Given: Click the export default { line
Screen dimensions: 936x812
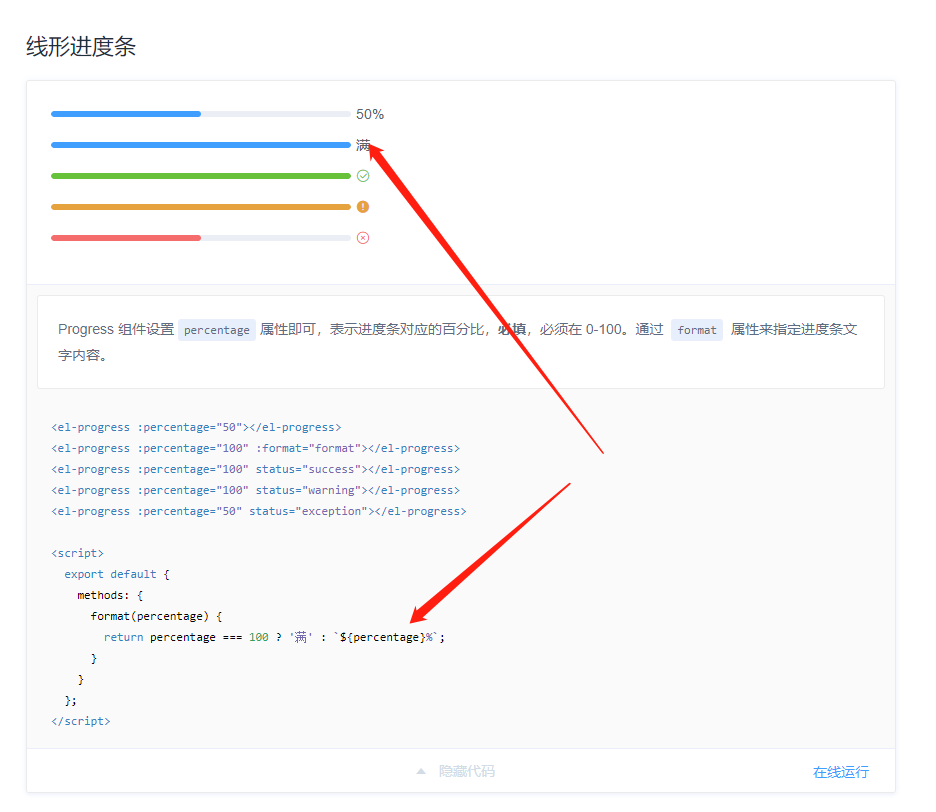Looking at the screenshot, I should [x=117, y=574].
